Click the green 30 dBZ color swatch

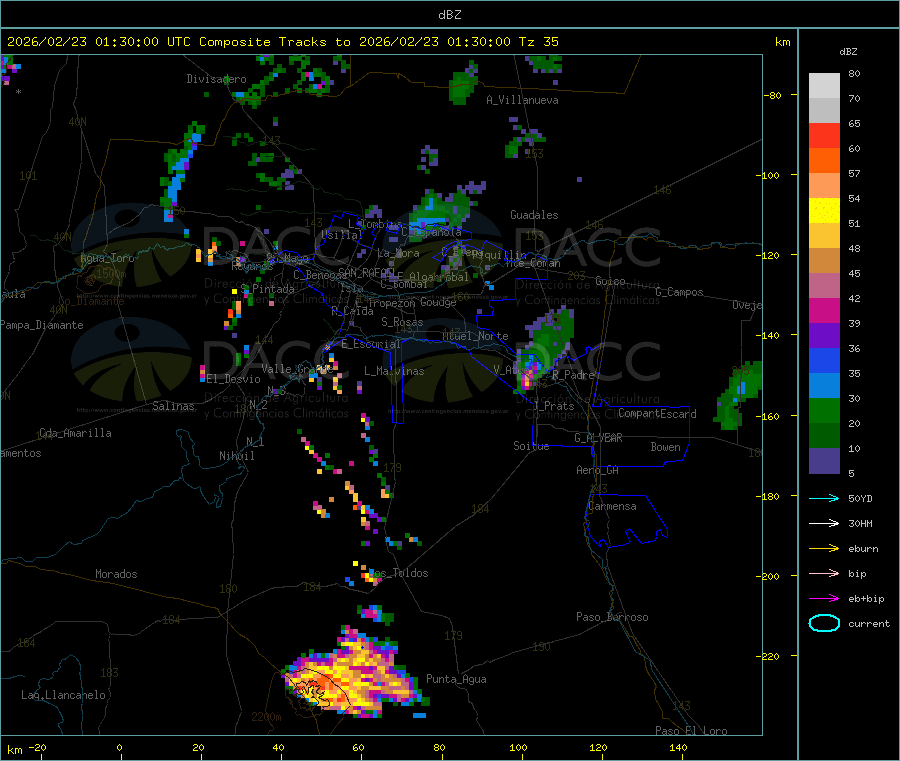[x=824, y=410]
